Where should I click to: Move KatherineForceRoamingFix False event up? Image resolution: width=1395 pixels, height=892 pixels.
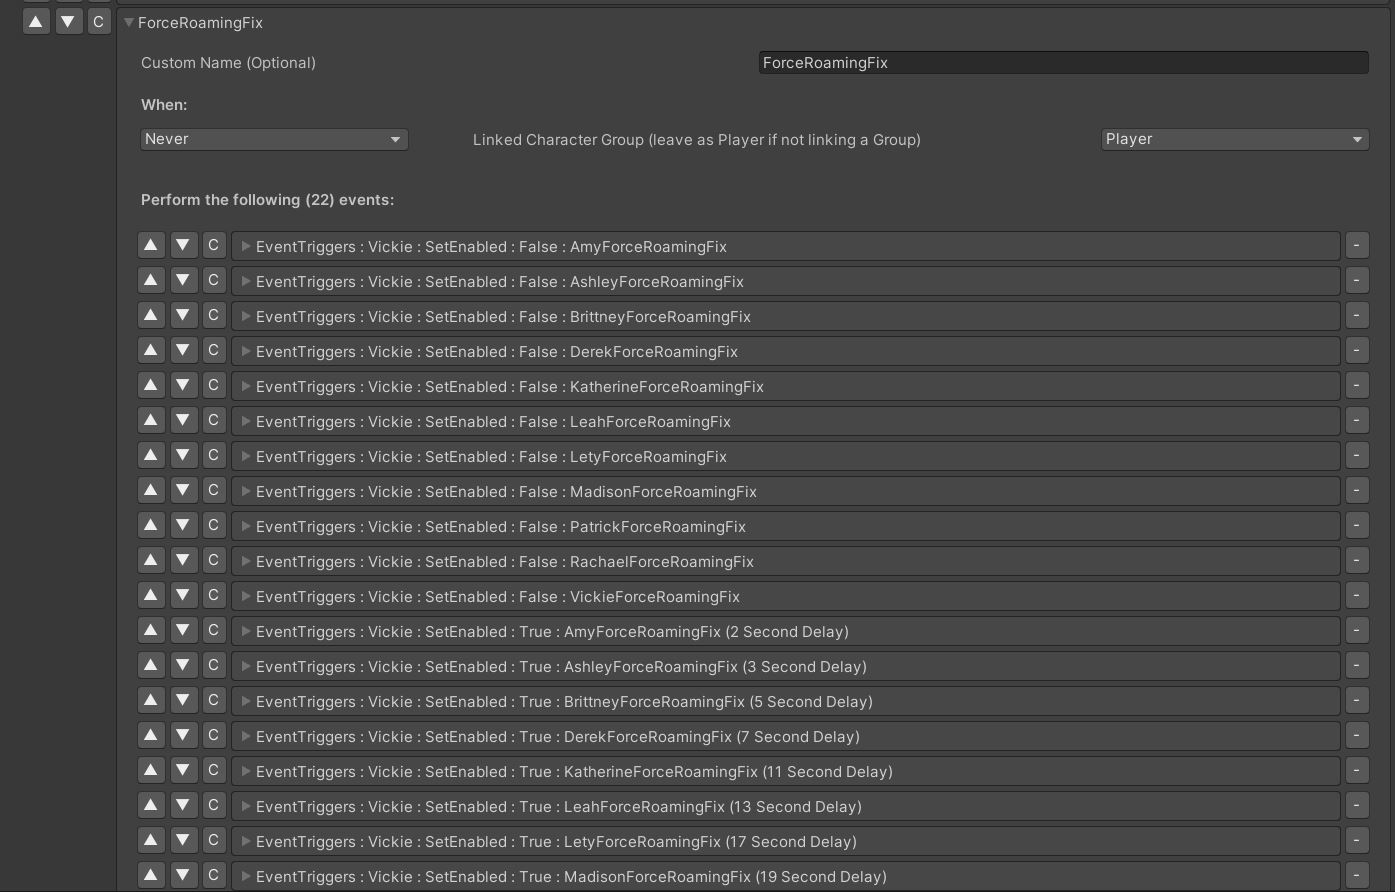[150, 386]
